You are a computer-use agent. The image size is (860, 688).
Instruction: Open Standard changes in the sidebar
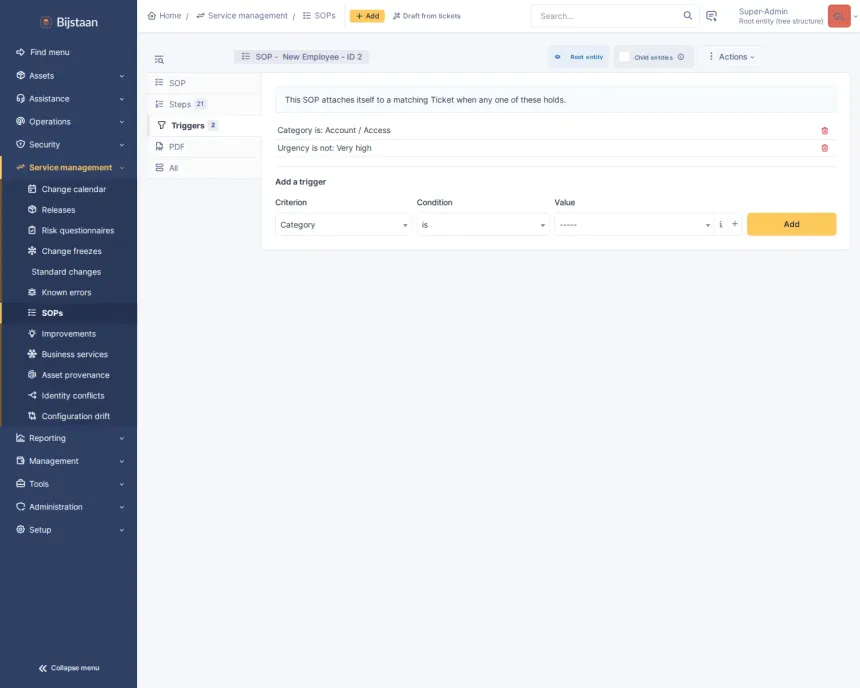(66, 272)
